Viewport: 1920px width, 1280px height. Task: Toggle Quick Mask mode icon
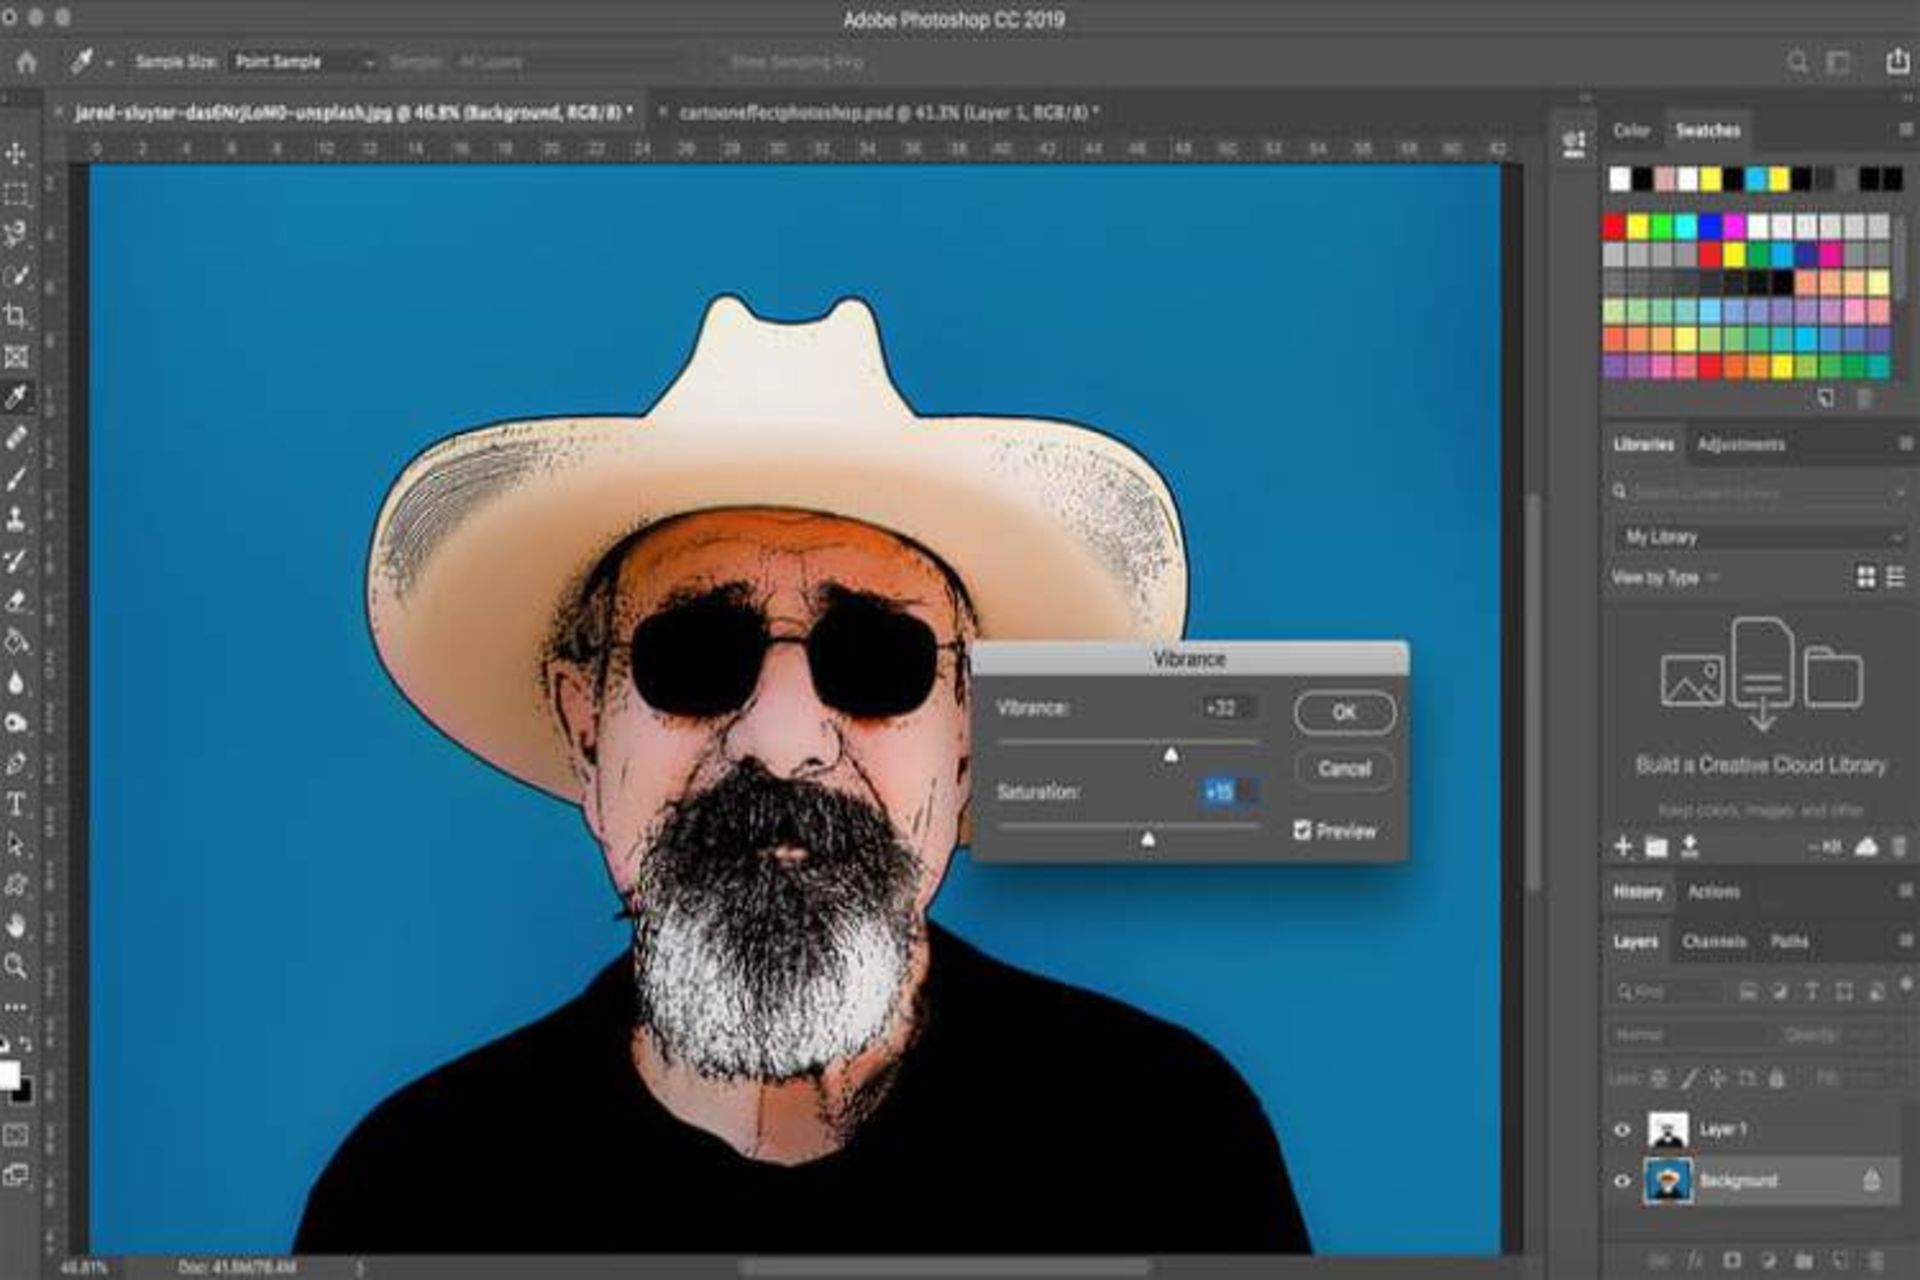click(16, 1134)
